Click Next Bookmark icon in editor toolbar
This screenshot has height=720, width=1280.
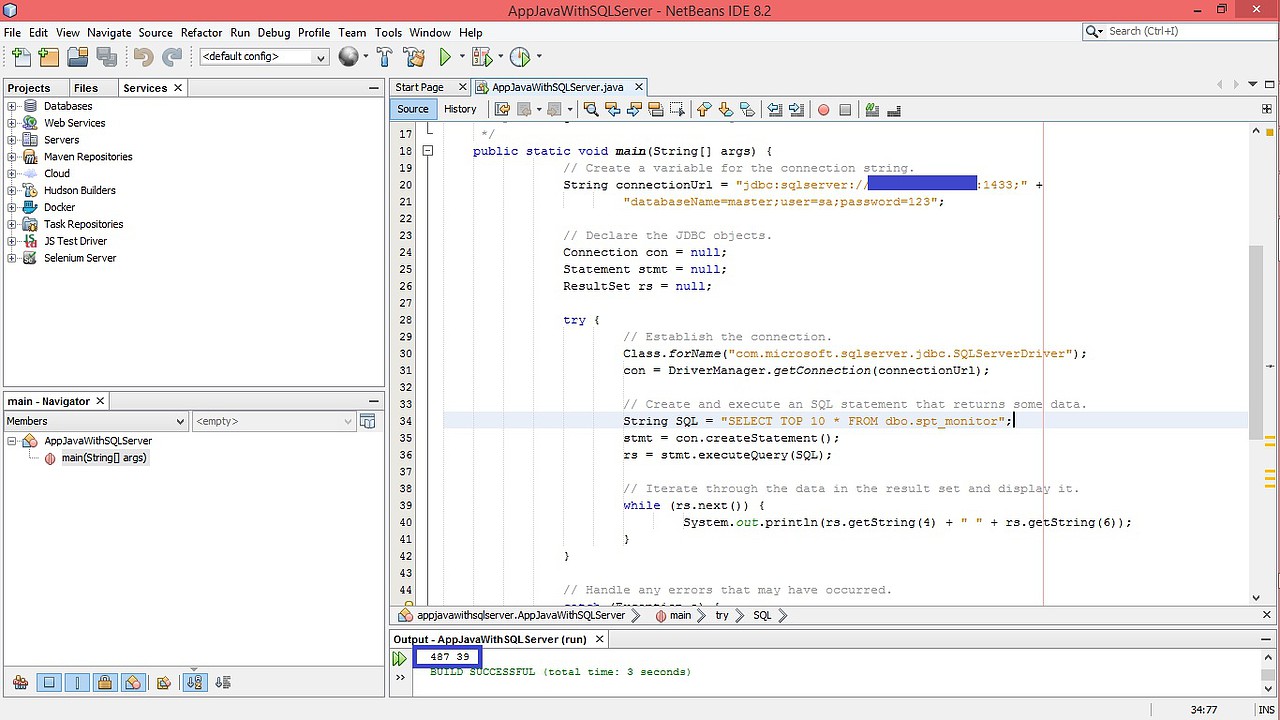(x=726, y=109)
